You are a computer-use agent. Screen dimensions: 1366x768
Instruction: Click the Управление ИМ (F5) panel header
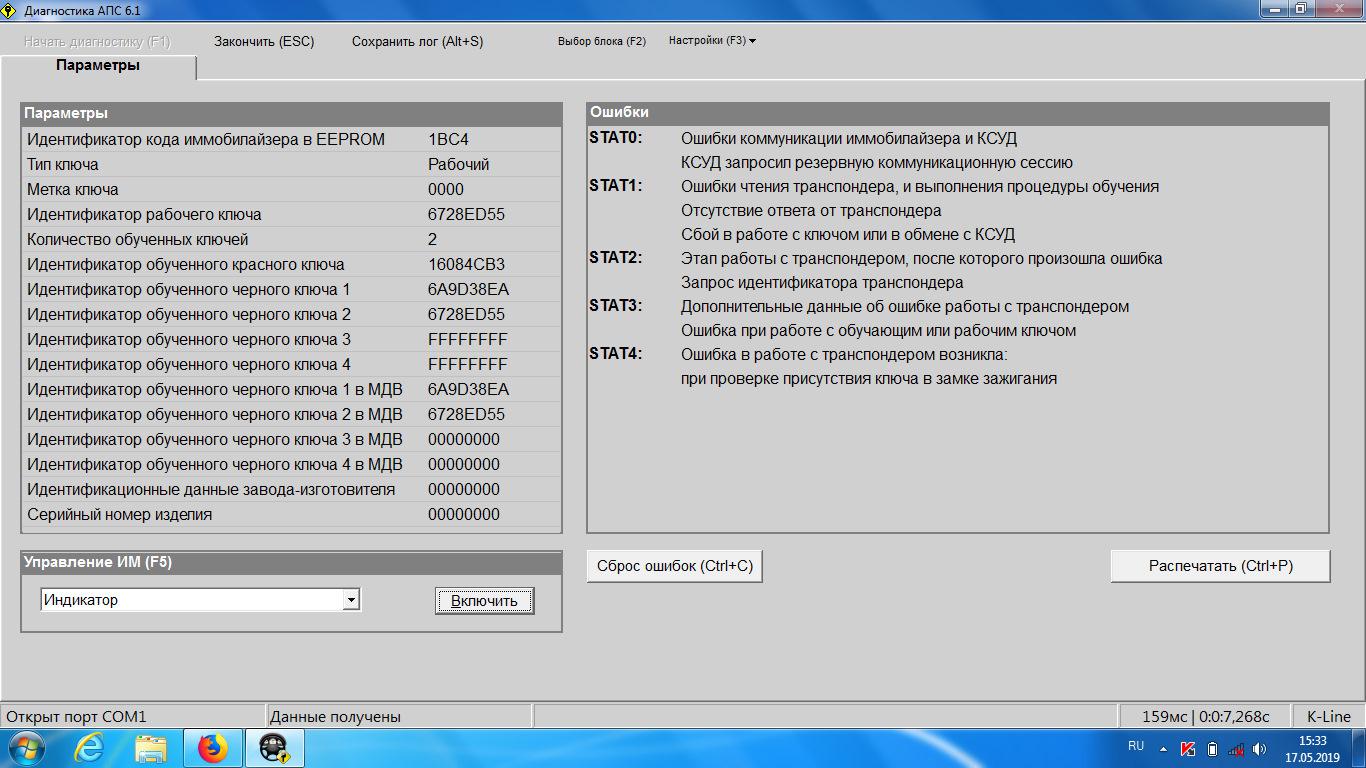tap(291, 563)
